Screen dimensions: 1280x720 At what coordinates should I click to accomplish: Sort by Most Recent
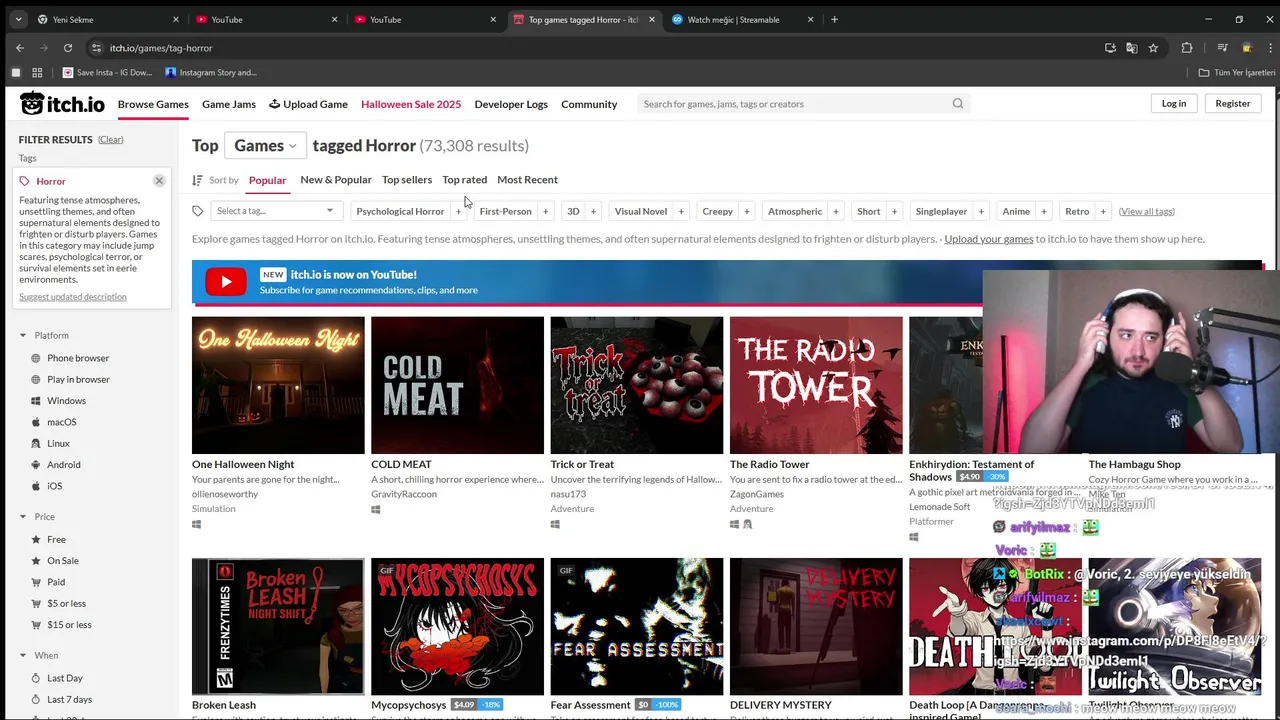tap(527, 180)
